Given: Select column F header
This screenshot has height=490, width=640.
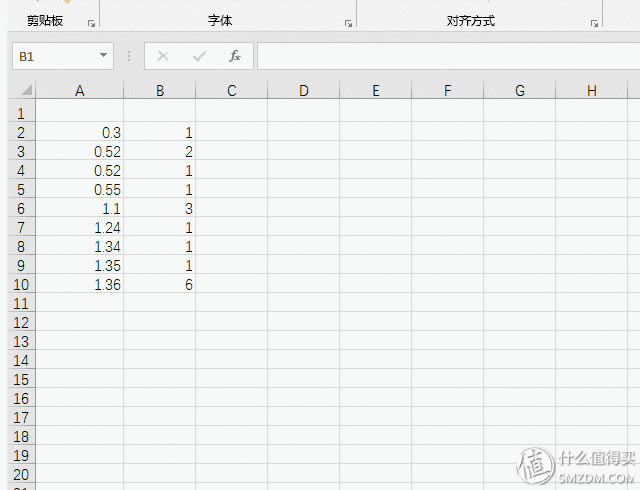Looking at the screenshot, I should coord(447,90).
